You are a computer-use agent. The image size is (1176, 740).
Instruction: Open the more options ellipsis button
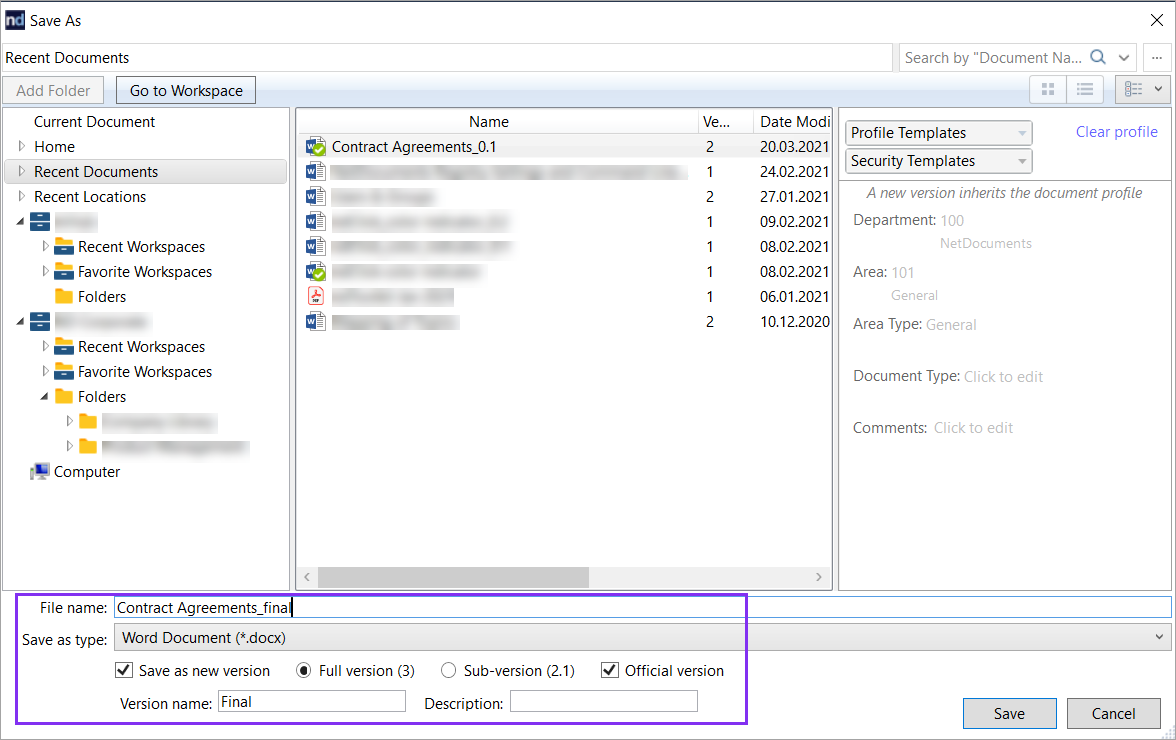point(1156,58)
